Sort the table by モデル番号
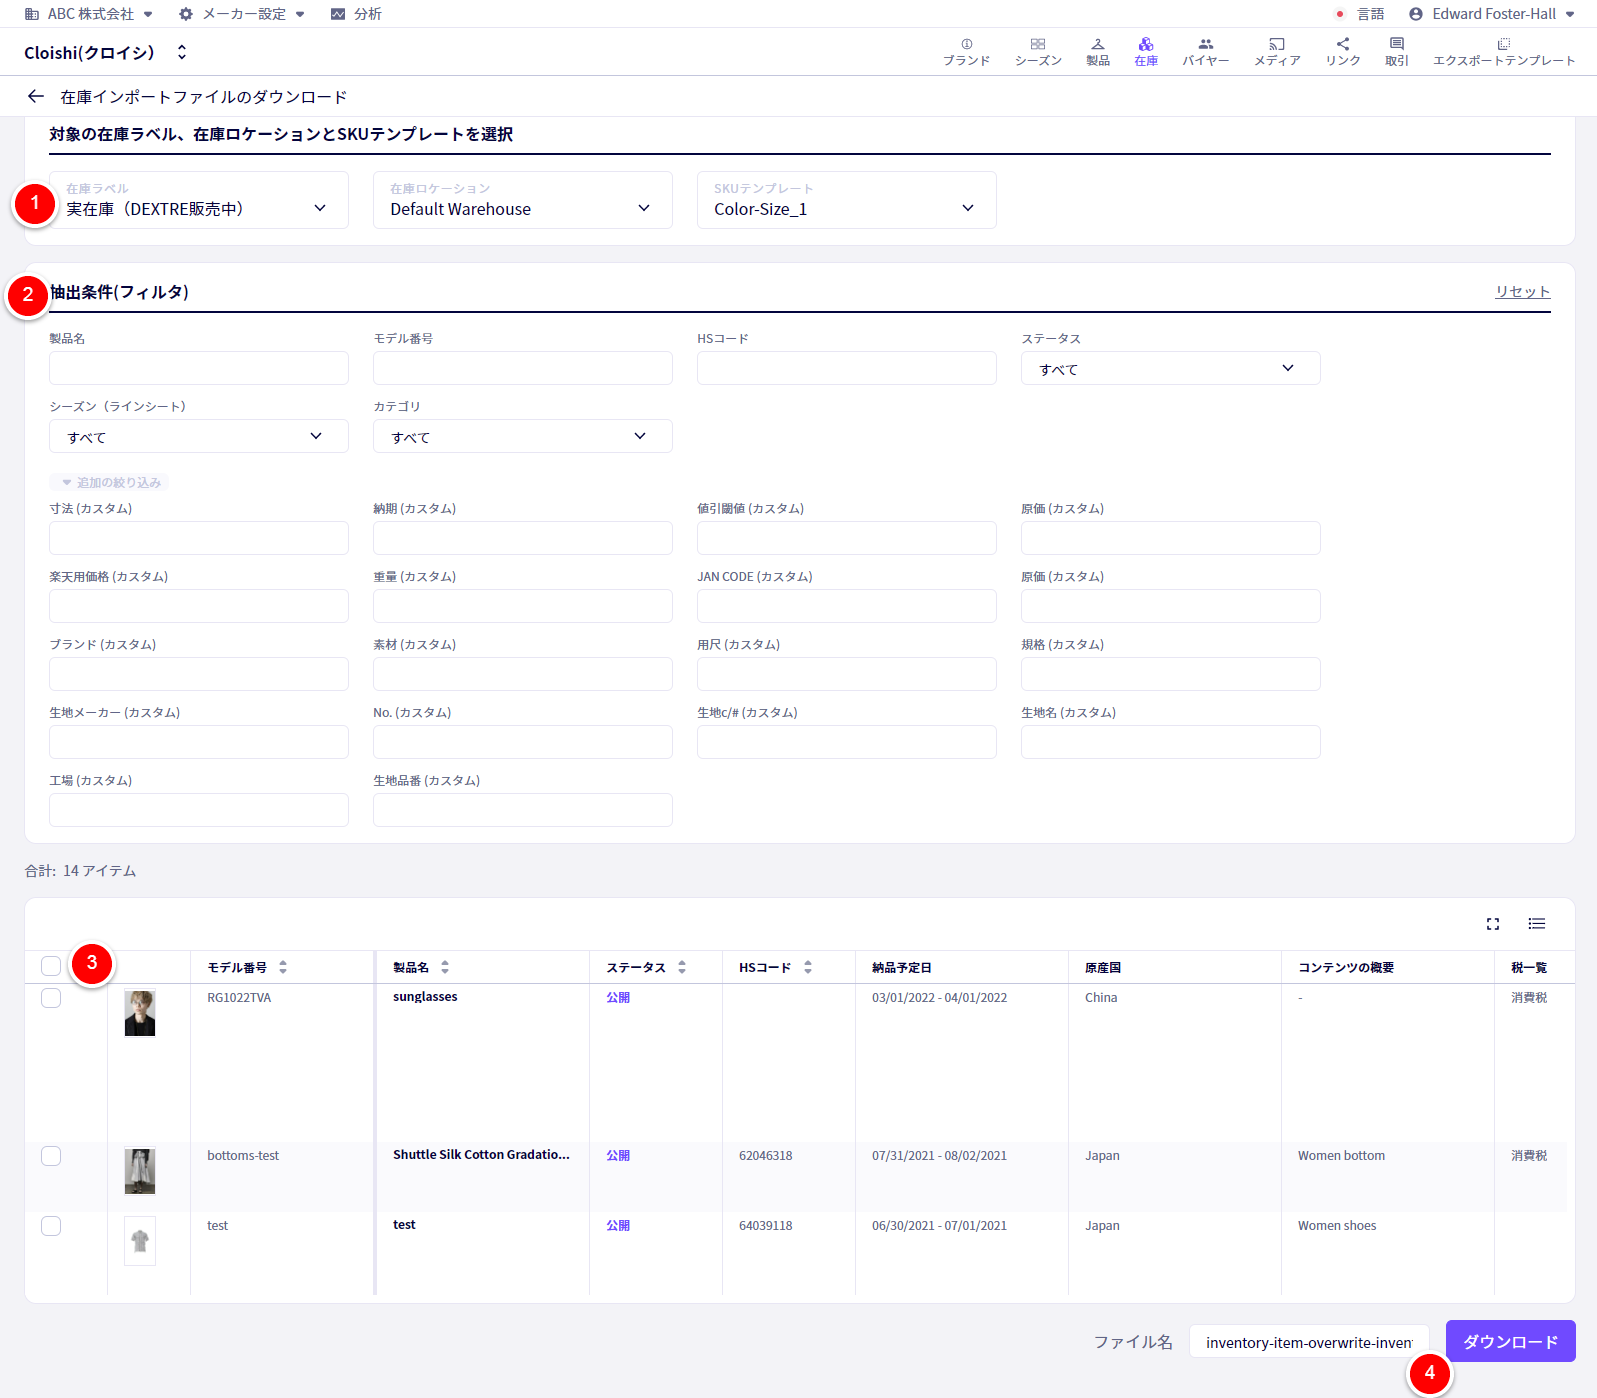 [x=283, y=967]
